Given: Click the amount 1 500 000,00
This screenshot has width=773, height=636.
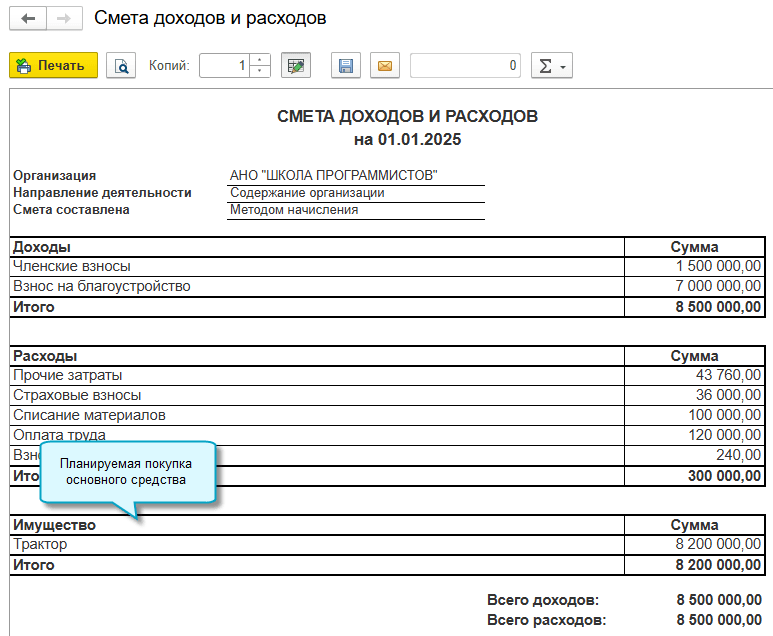Looking at the screenshot, I should click(x=718, y=266).
